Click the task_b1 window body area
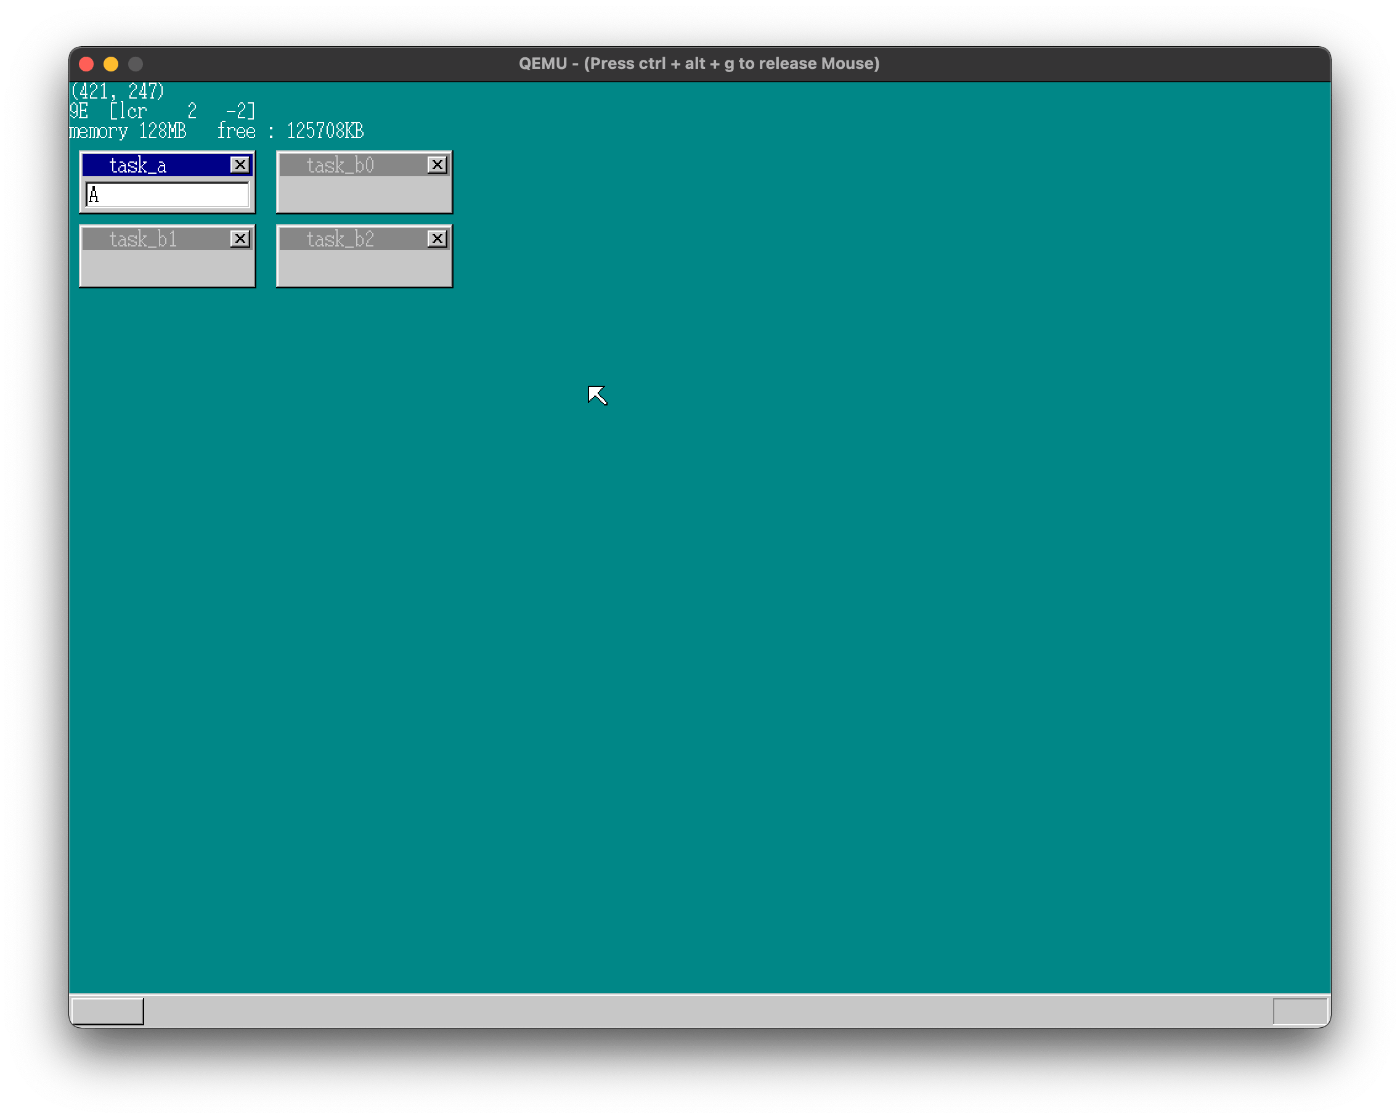The width and height of the screenshot is (1400, 1119). tap(167, 267)
